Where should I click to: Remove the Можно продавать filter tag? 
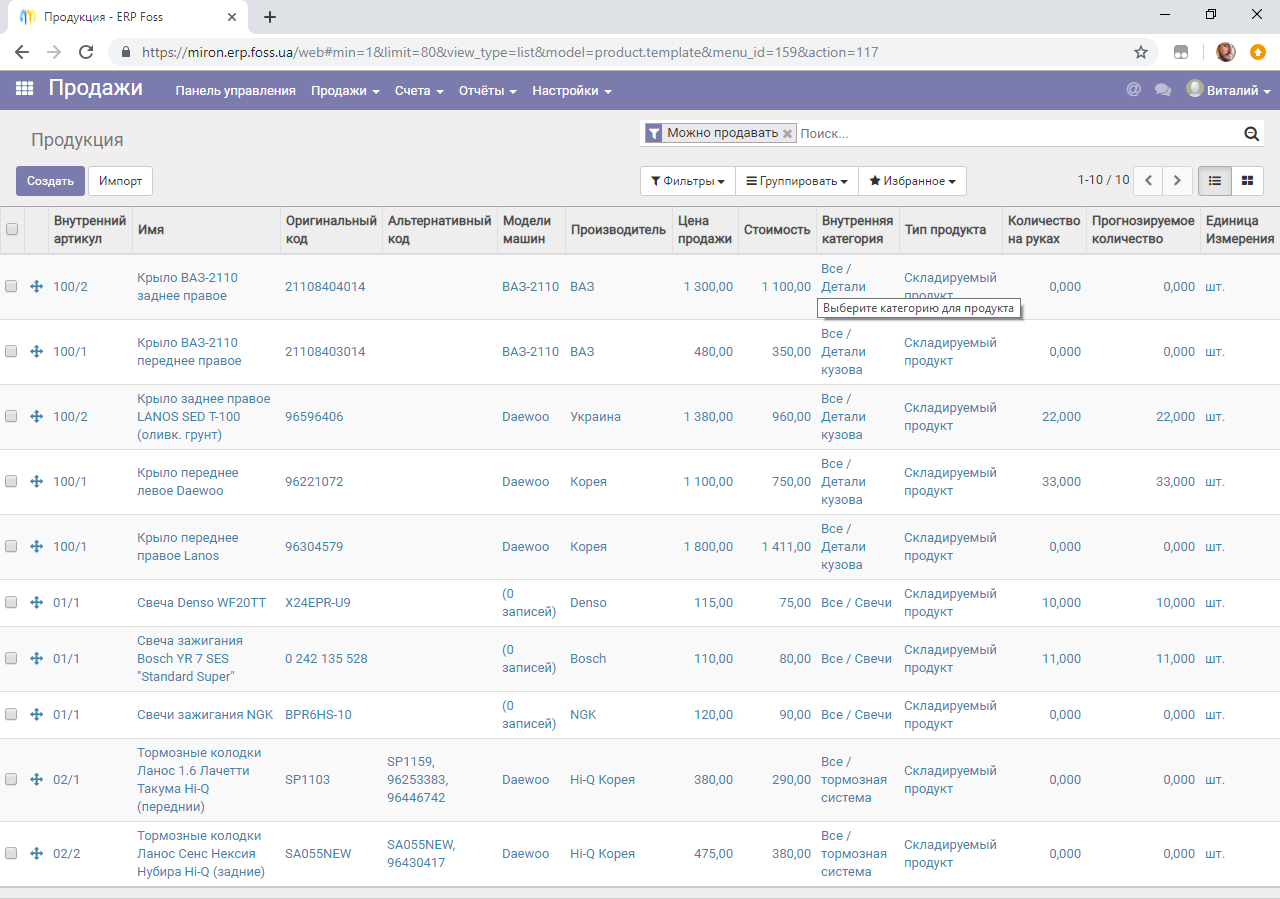[787, 133]
